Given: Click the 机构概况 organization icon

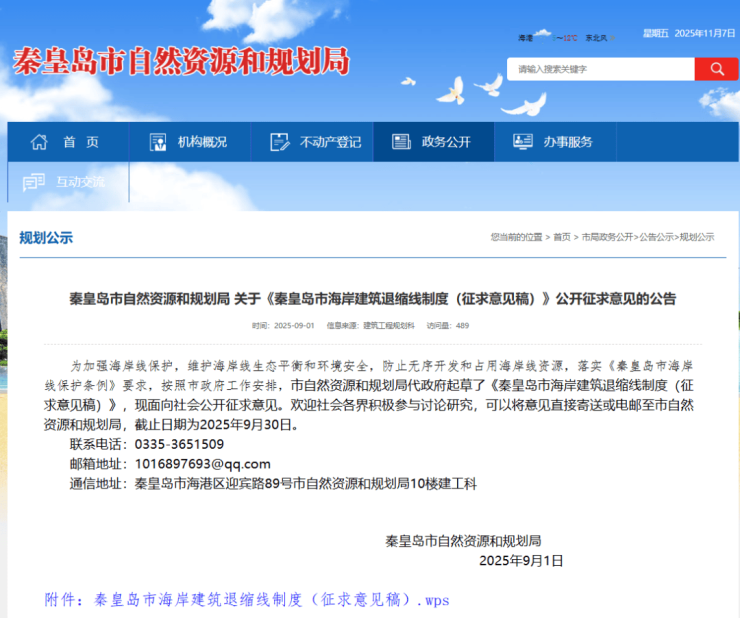Looking at the screenshot, I should pyautogui.click(x=158, y=142).
